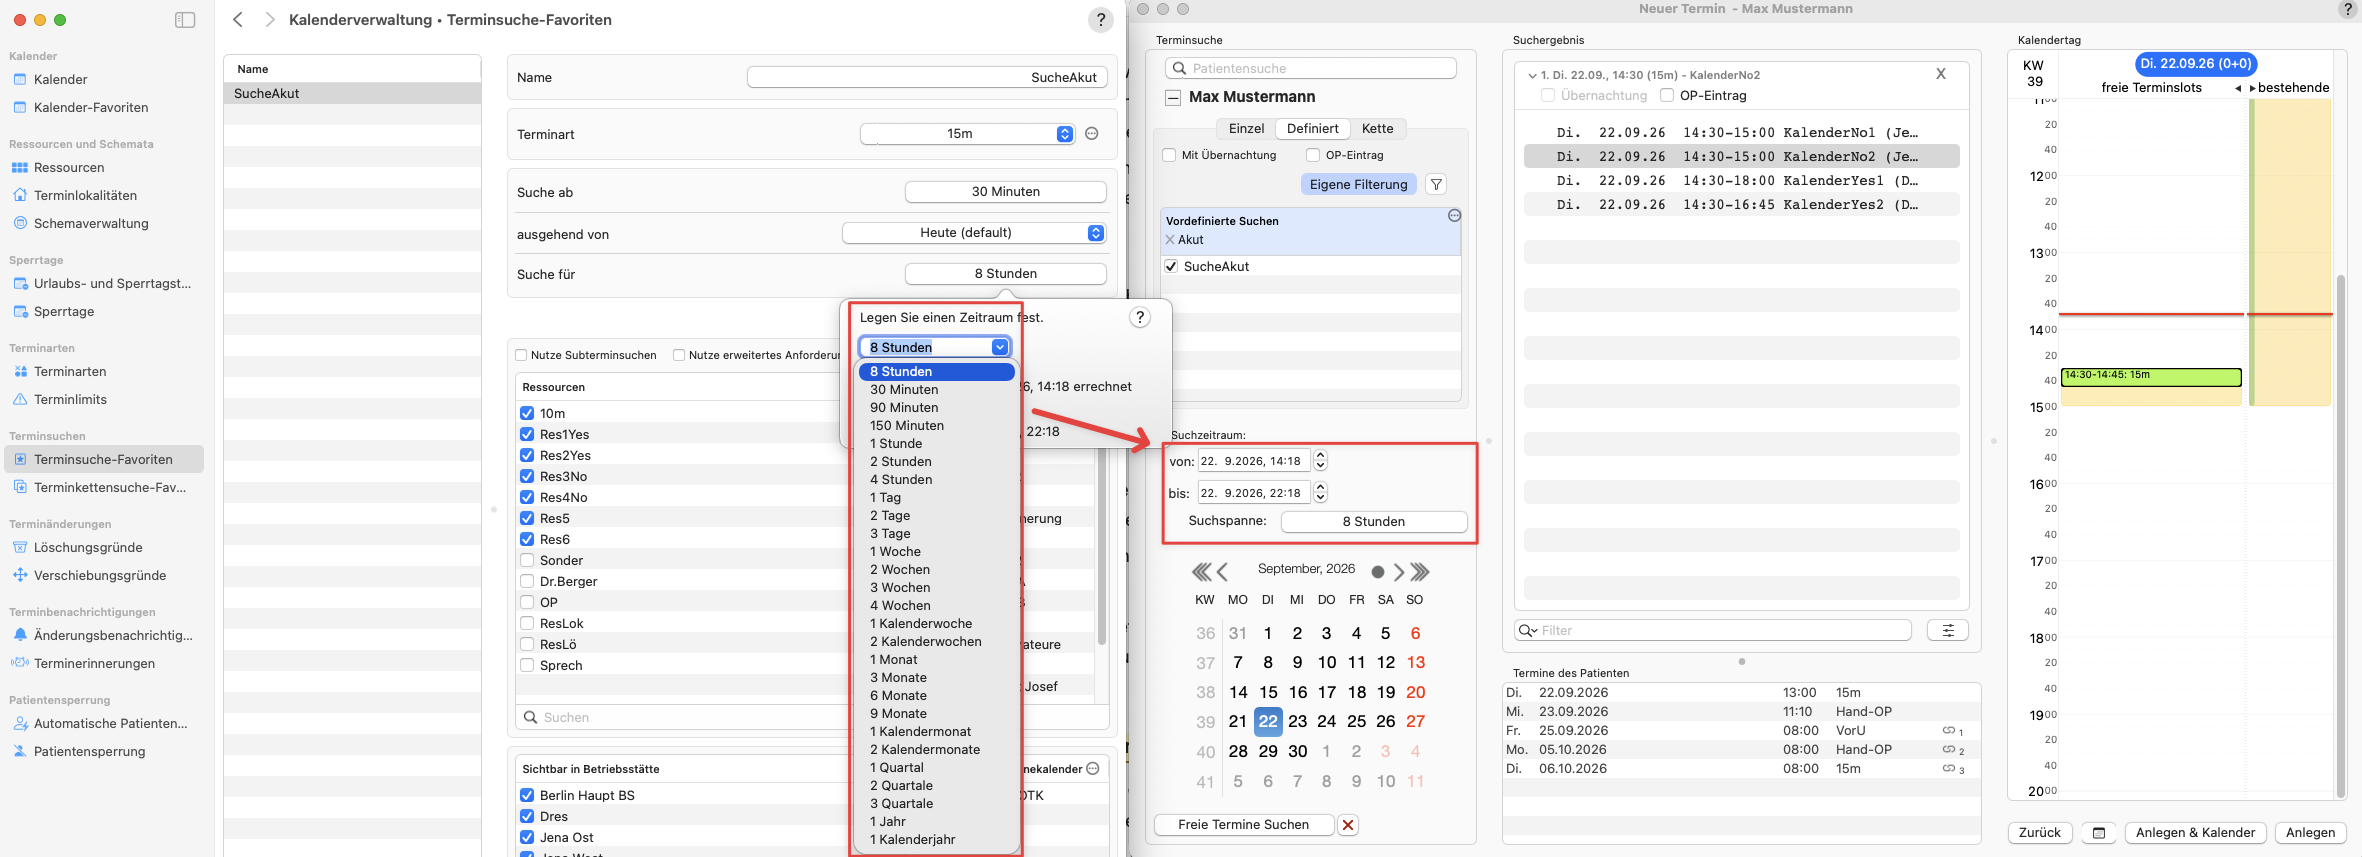Open options circle in Vordefinierte Suchen header

tap(1454, 216)
